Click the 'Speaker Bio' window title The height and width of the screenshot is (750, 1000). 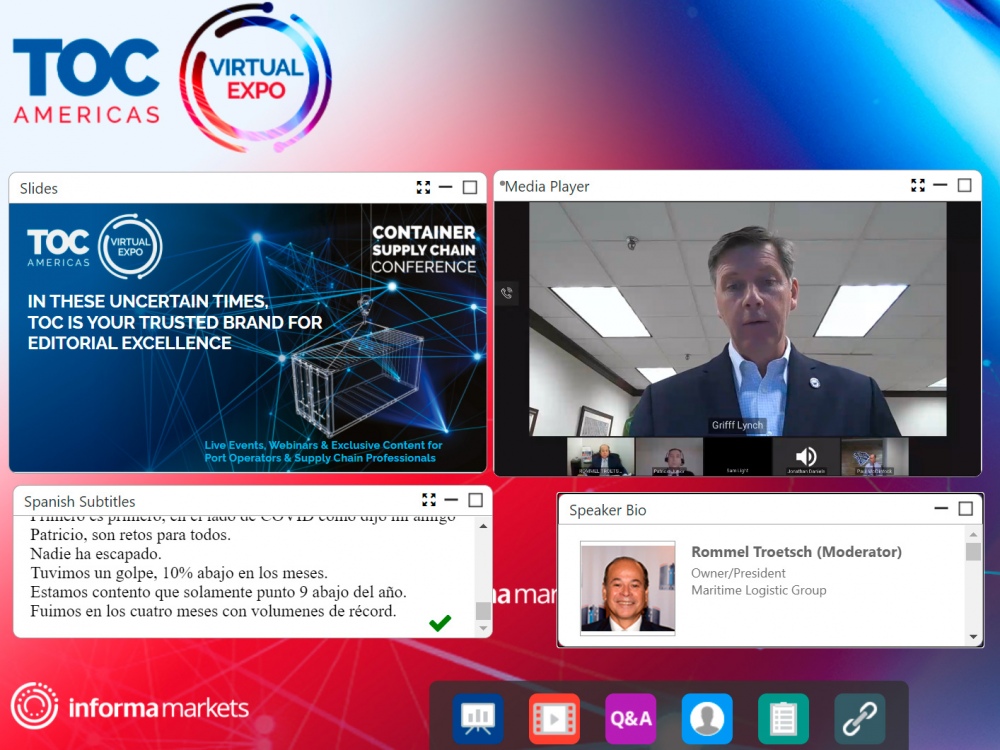point(608,510)
